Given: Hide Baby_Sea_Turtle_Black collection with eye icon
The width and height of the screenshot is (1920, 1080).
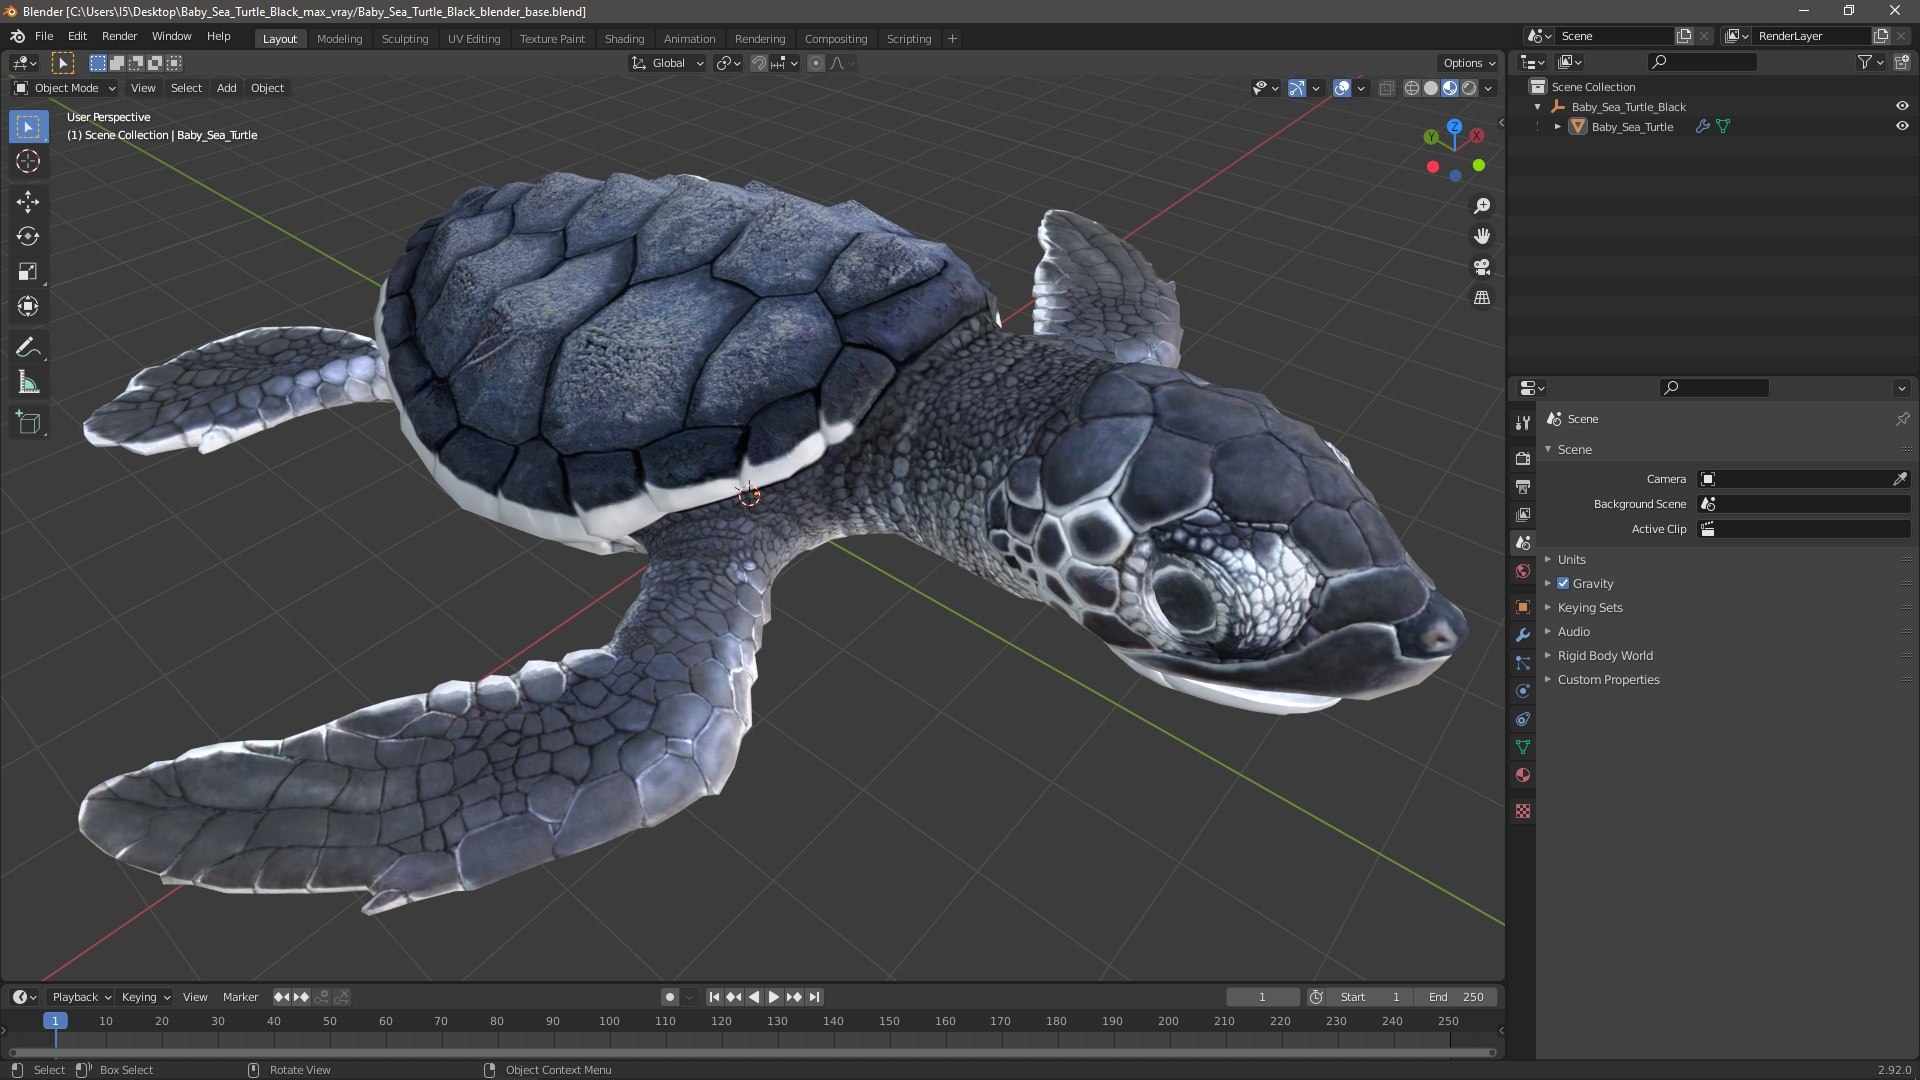Looking at the screenshot, I should pos(1902,106).
